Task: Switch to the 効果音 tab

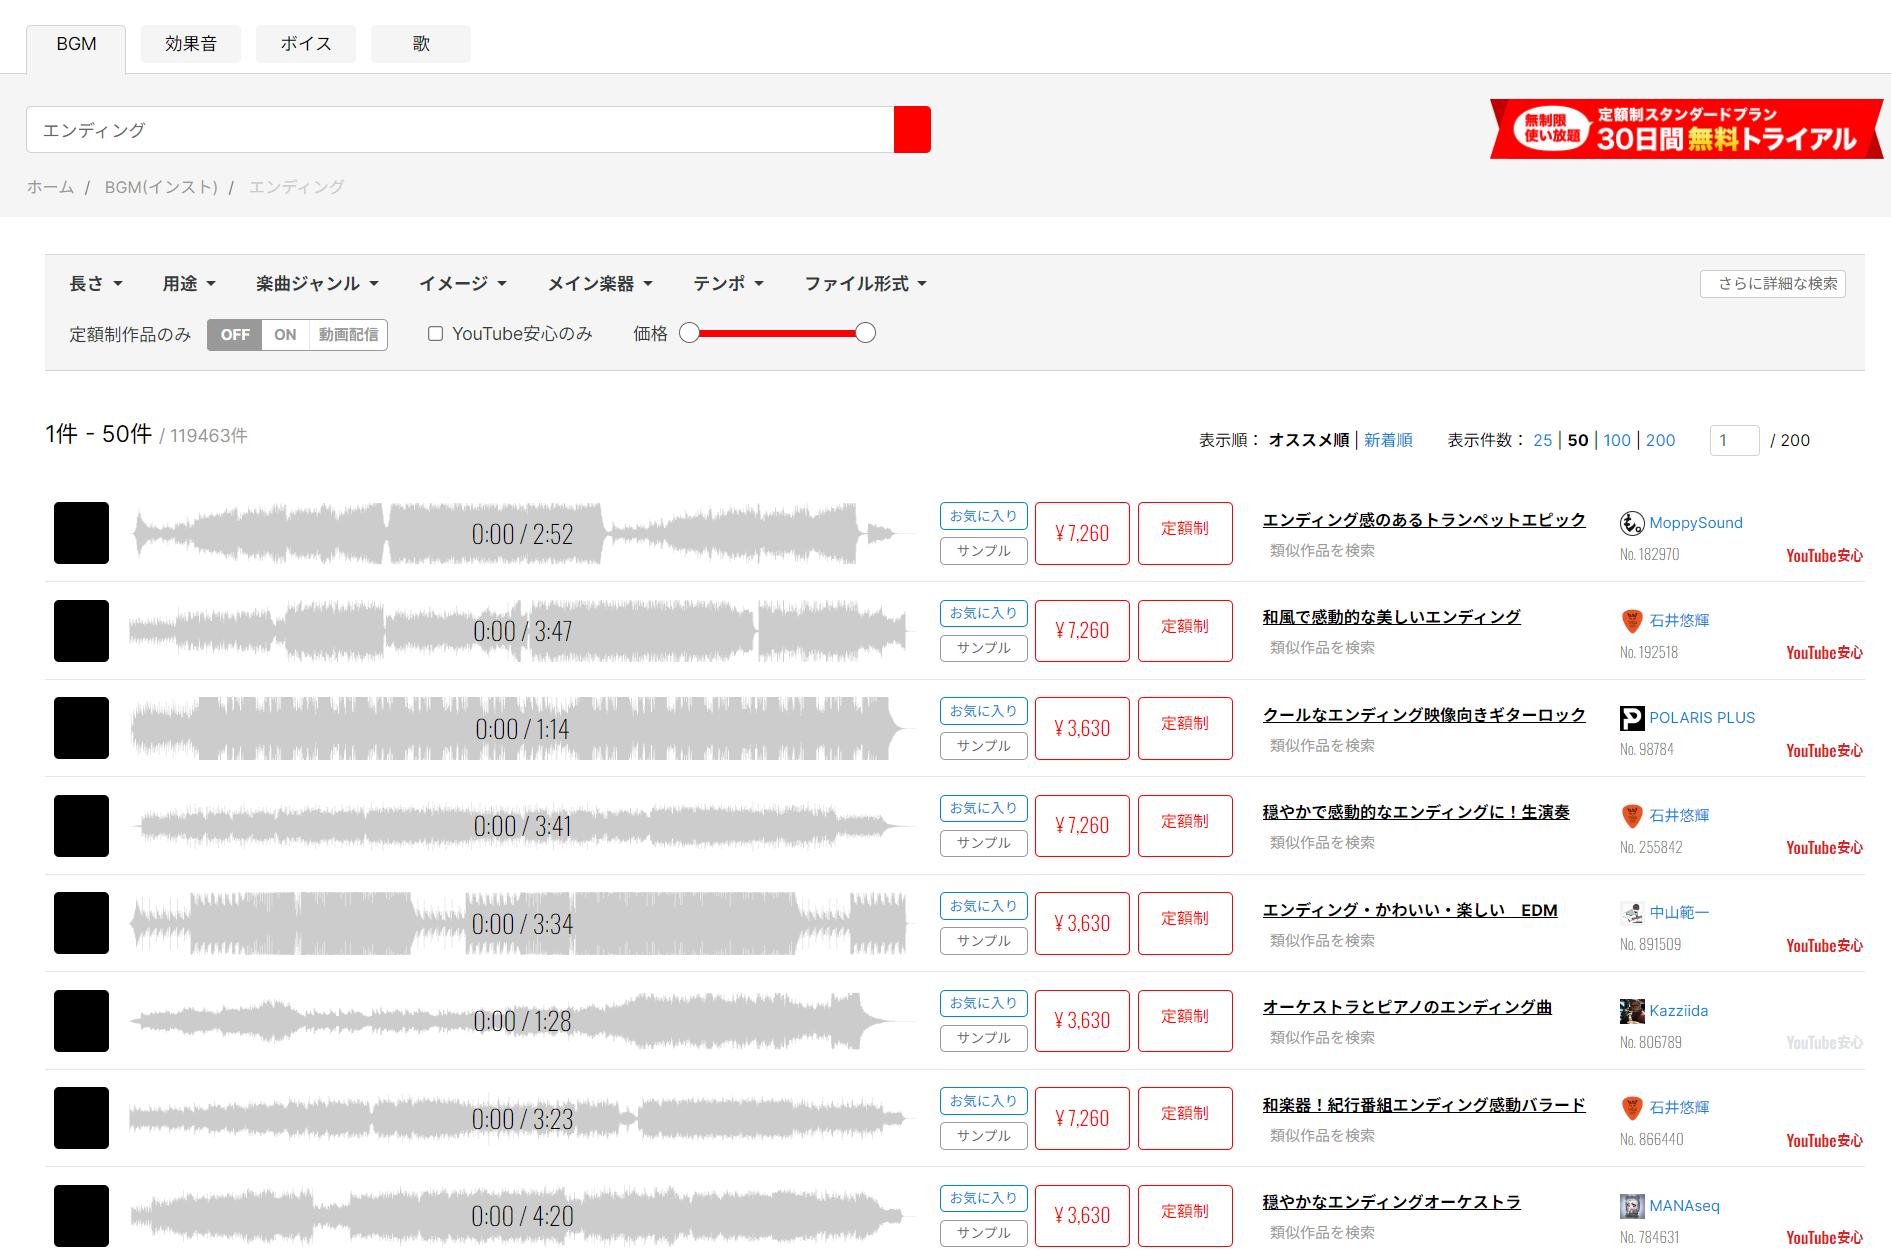Action: tap(190, 44)
